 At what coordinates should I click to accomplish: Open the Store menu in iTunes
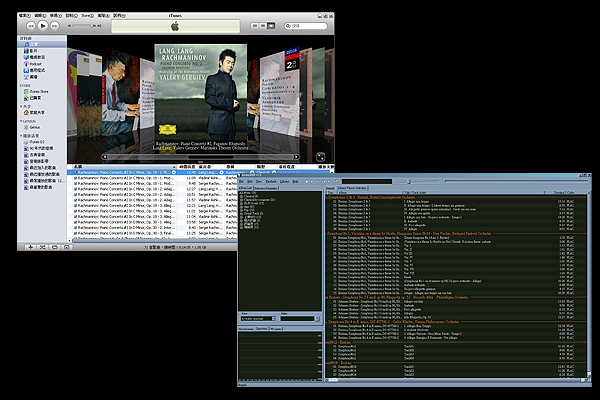87,16
